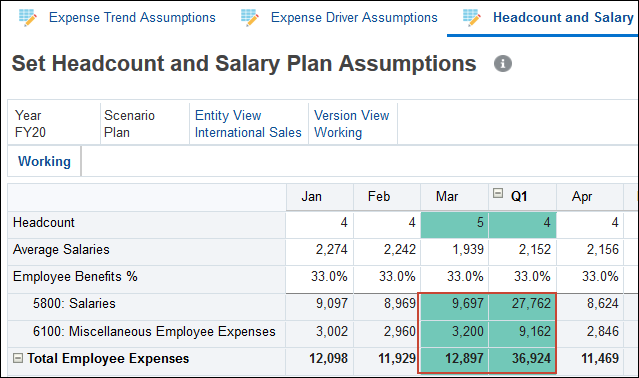Click the Feb Average Salaries cell 2,242
This screenshot has height=378, width=639.
tap(387, 252)
